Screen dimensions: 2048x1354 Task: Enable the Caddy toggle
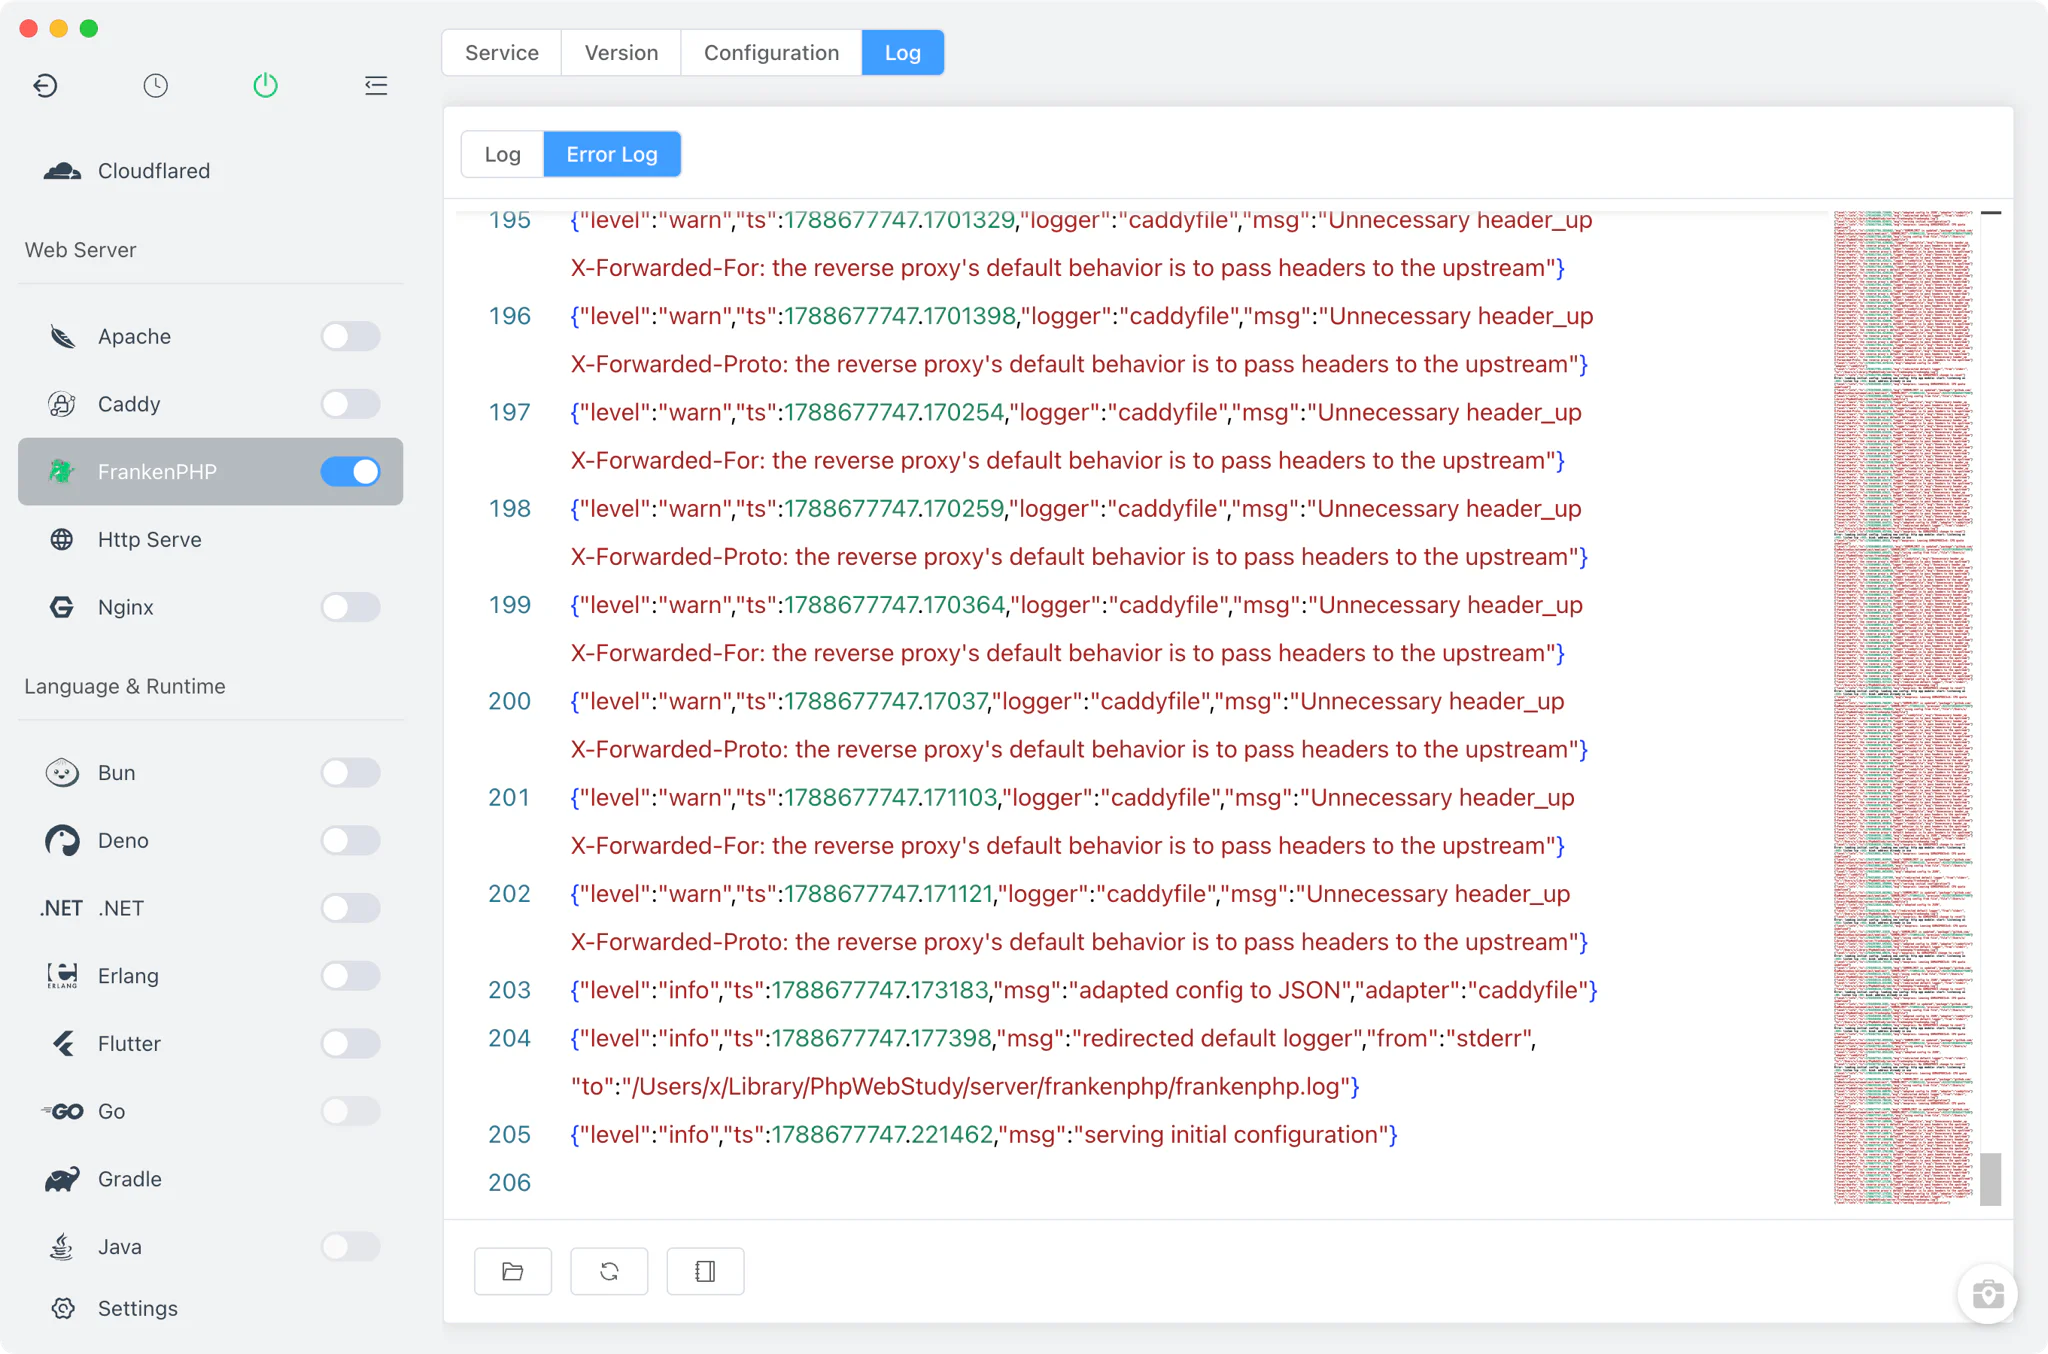[x=350, y=404]
